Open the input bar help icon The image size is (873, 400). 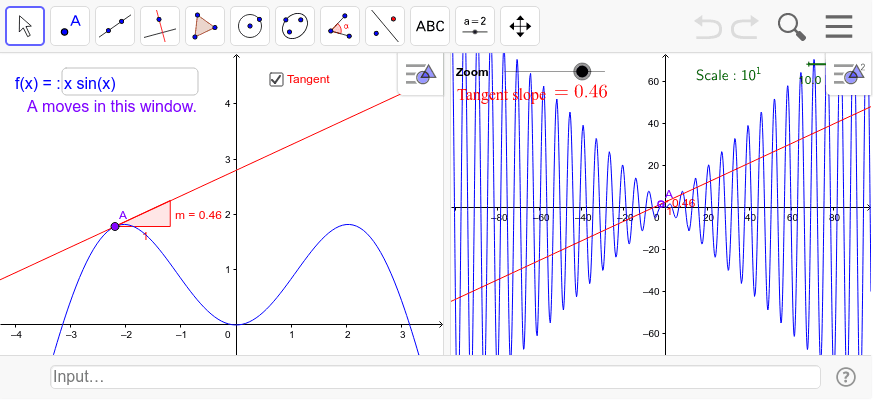coord(846,377)
